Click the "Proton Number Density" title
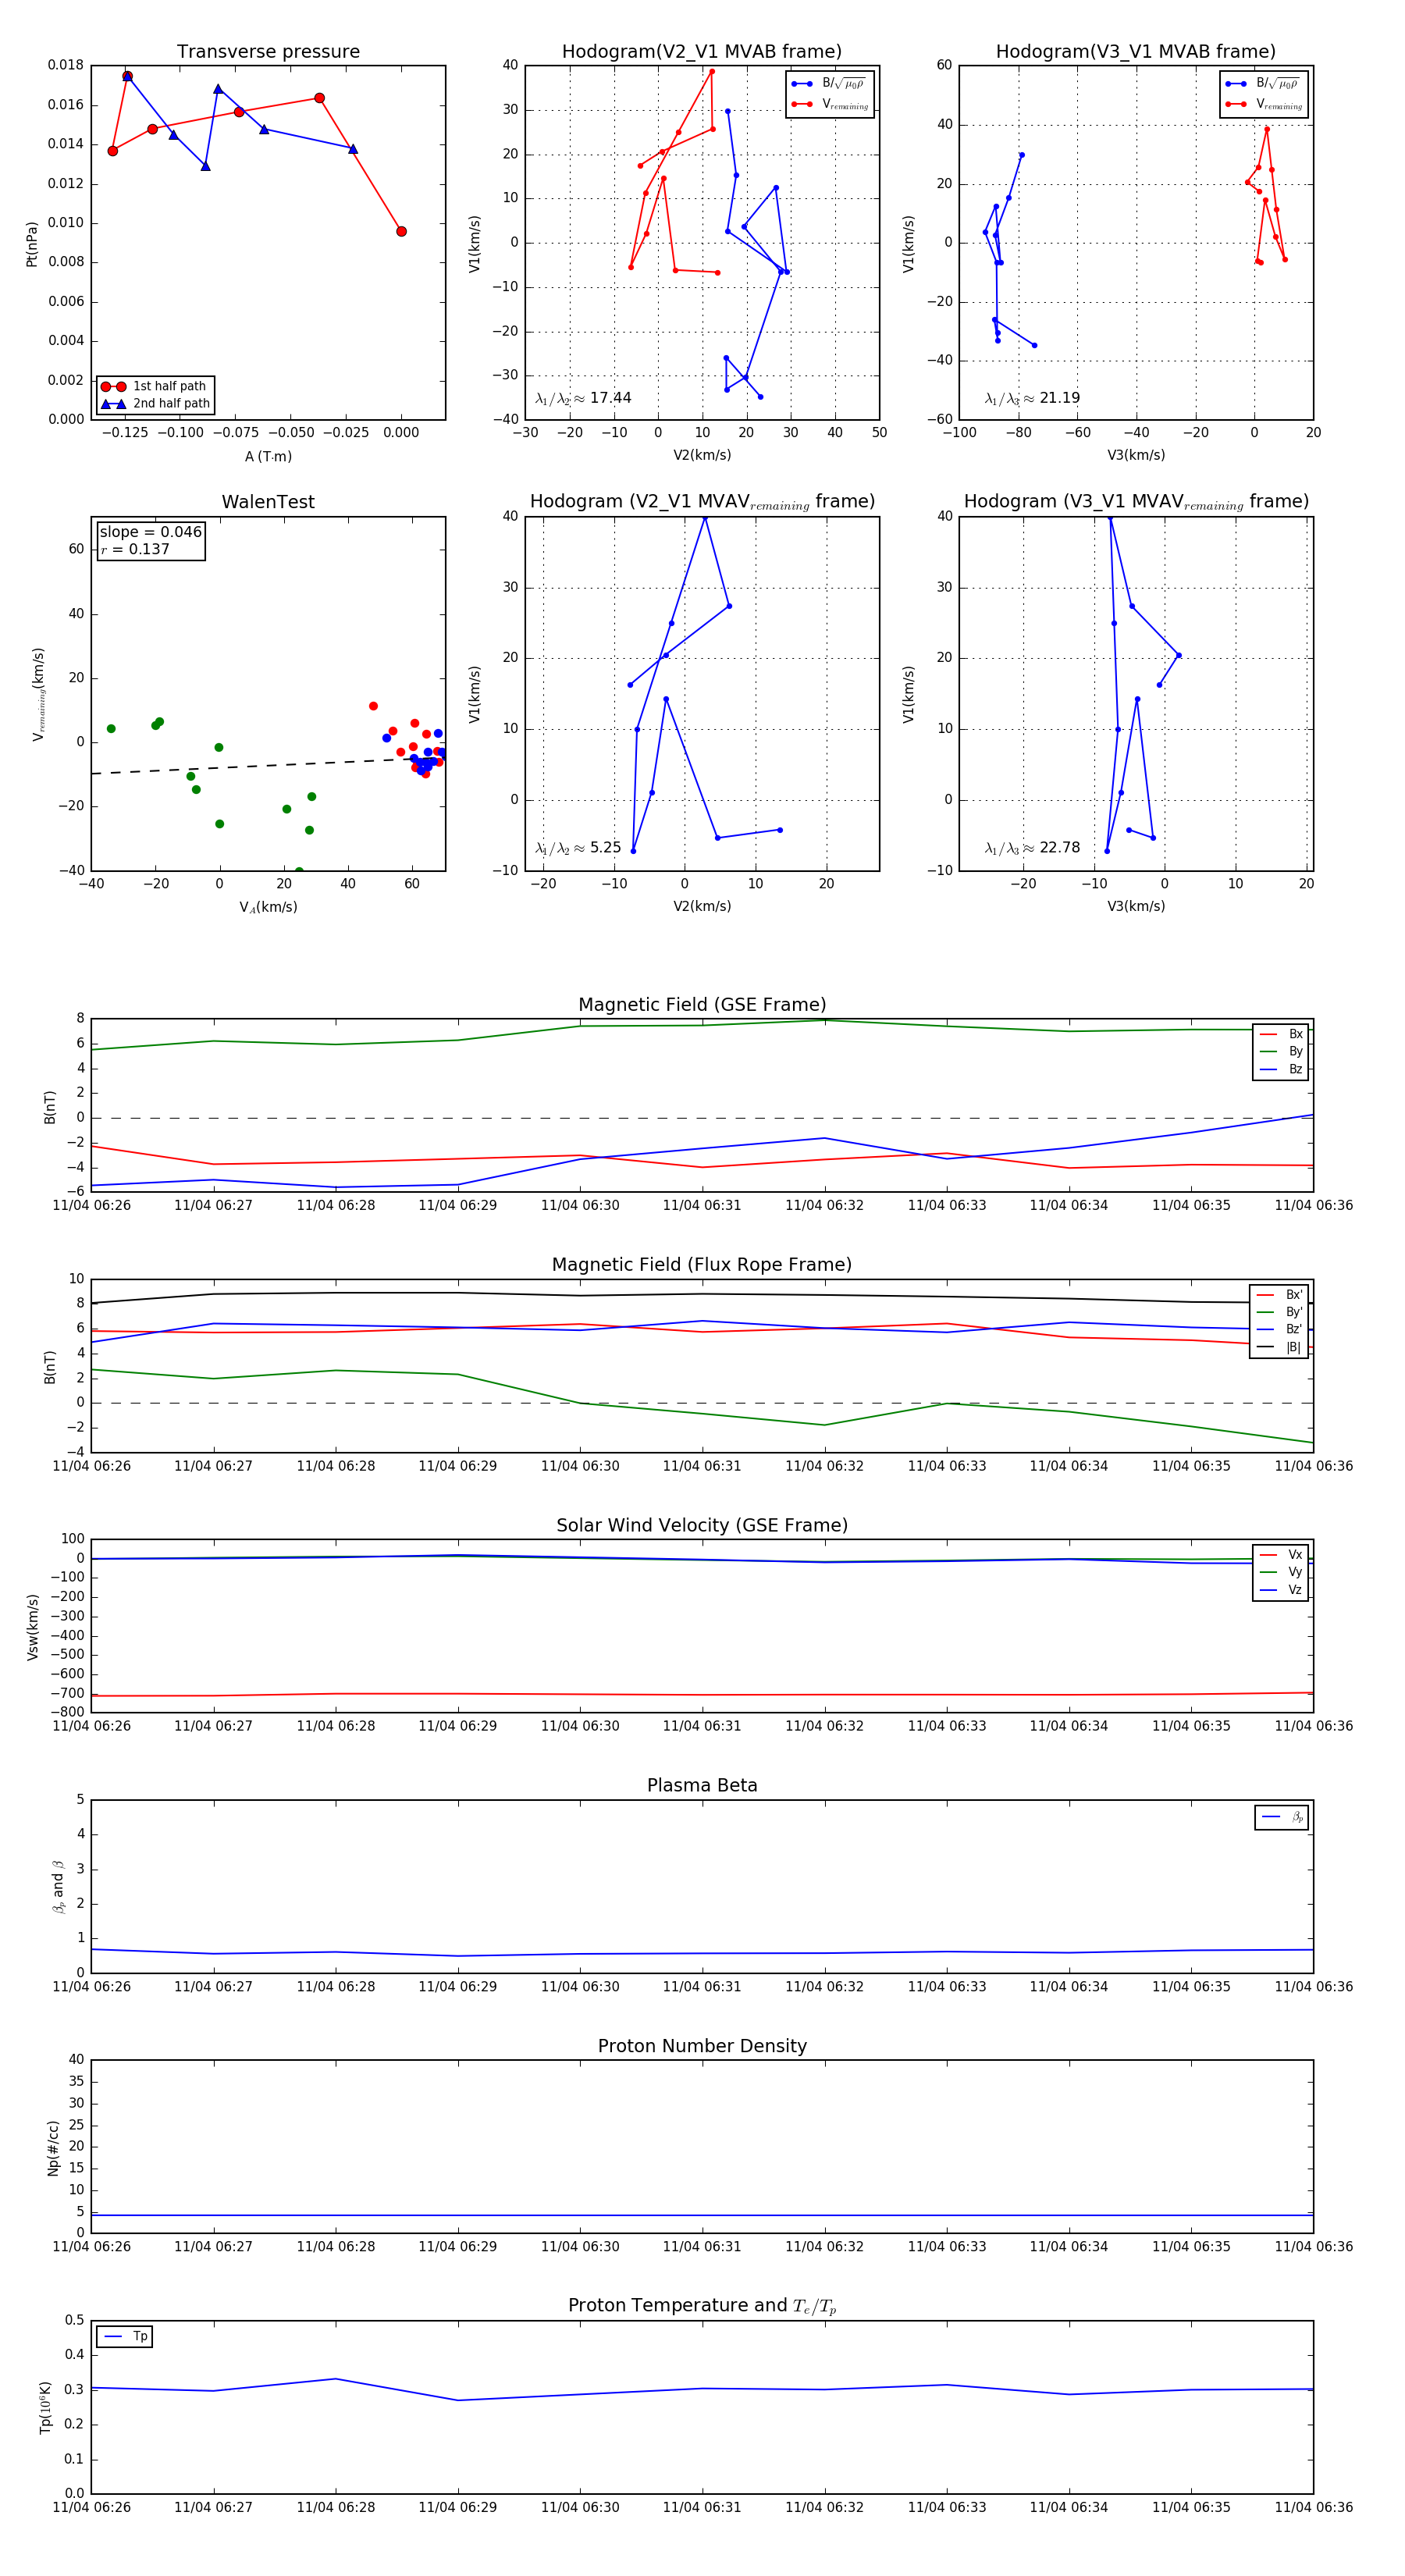The height and width of the screenshot is (2576, 1405). tap(702, 2046)
